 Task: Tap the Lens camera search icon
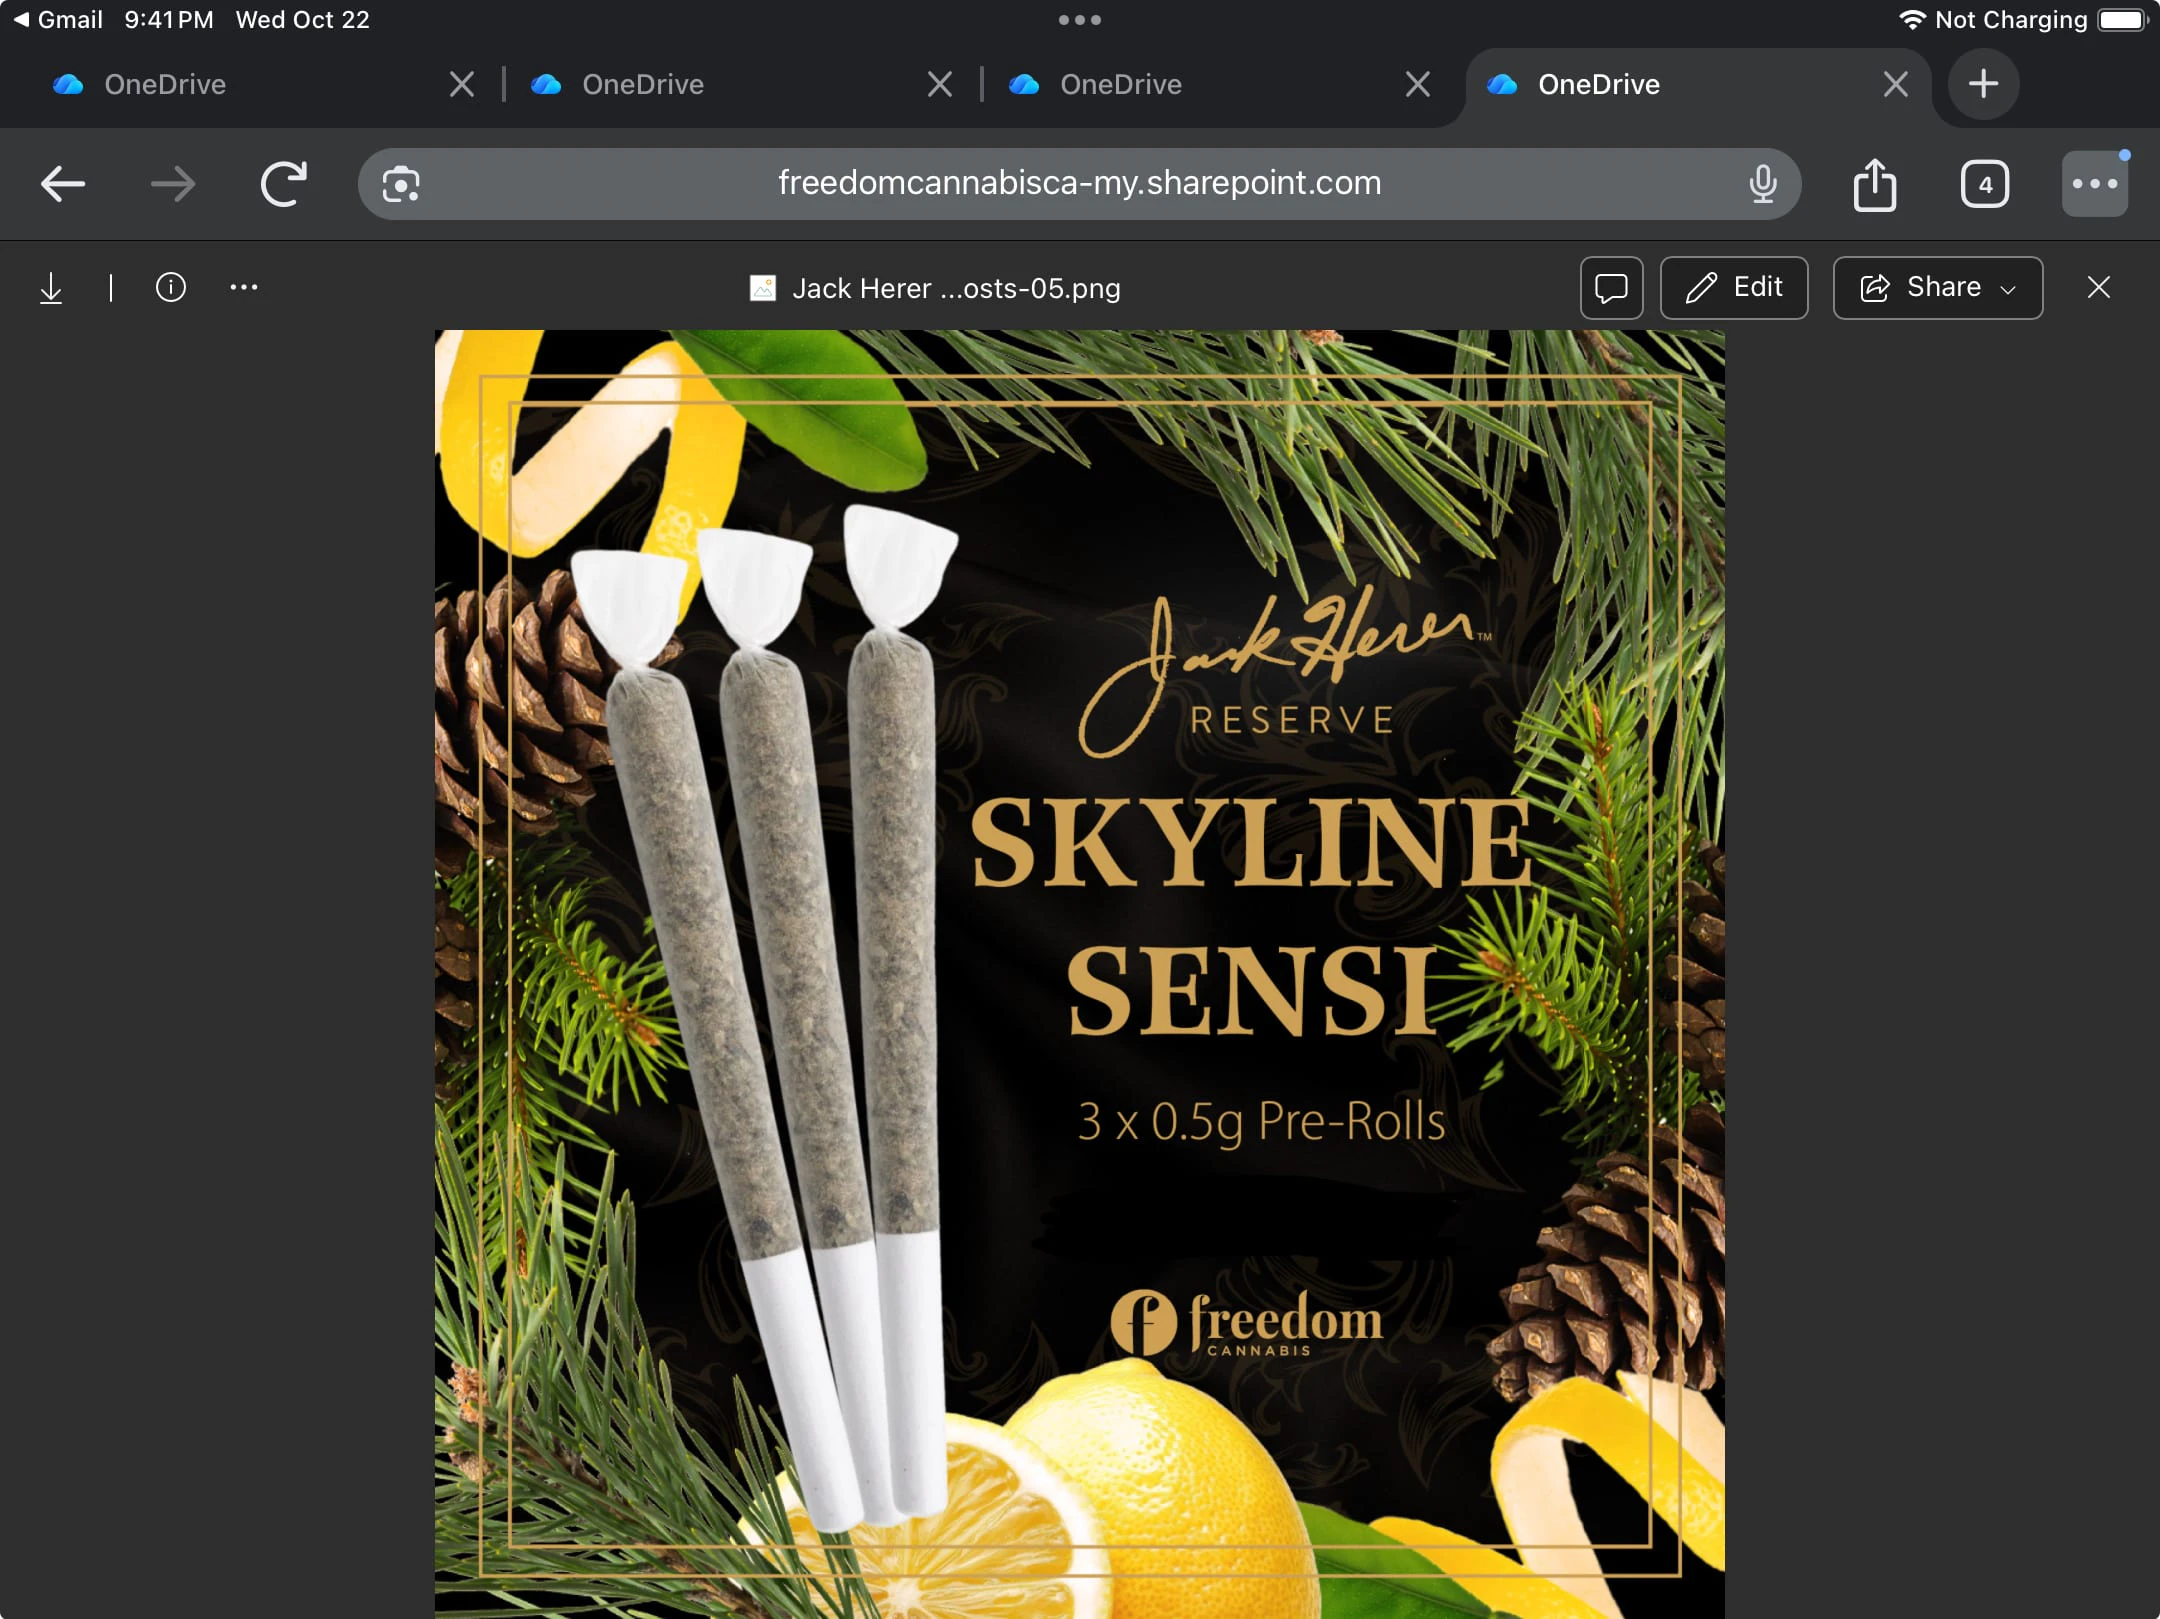pyautogui.click(x=401, y=184)
